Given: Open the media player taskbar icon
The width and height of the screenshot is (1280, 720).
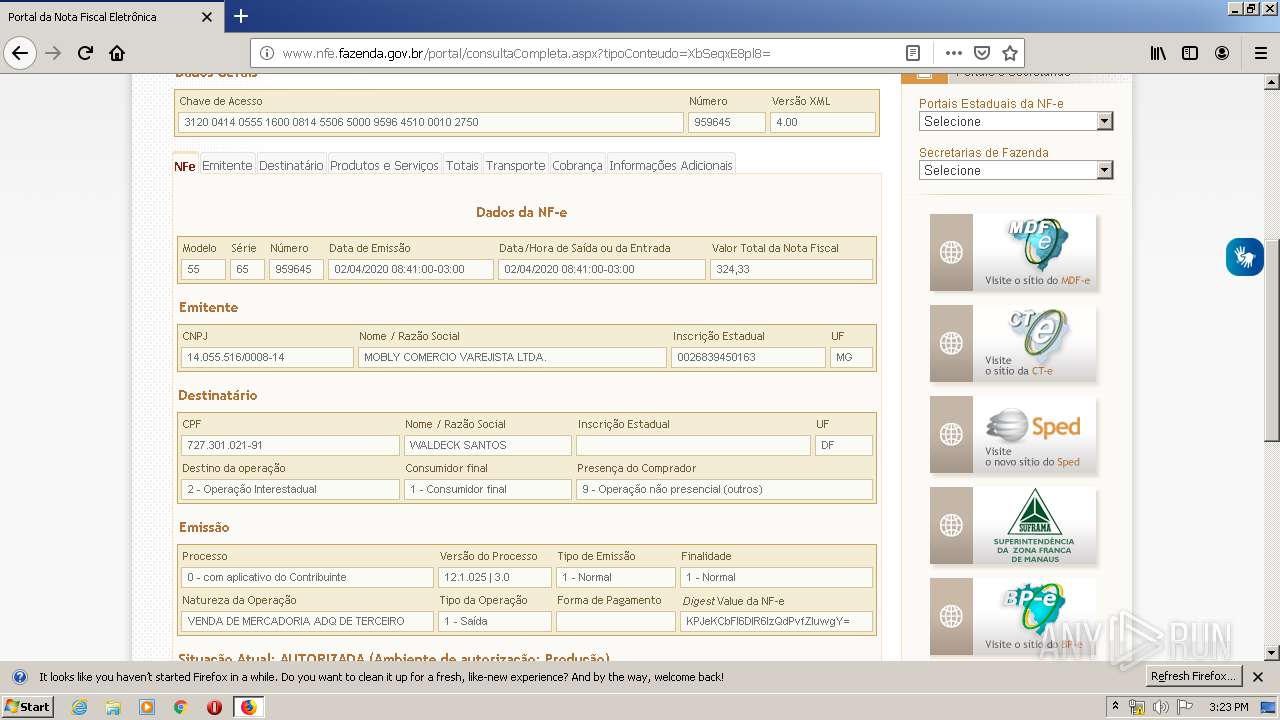Looking at the screenshot, I should 147,707.
